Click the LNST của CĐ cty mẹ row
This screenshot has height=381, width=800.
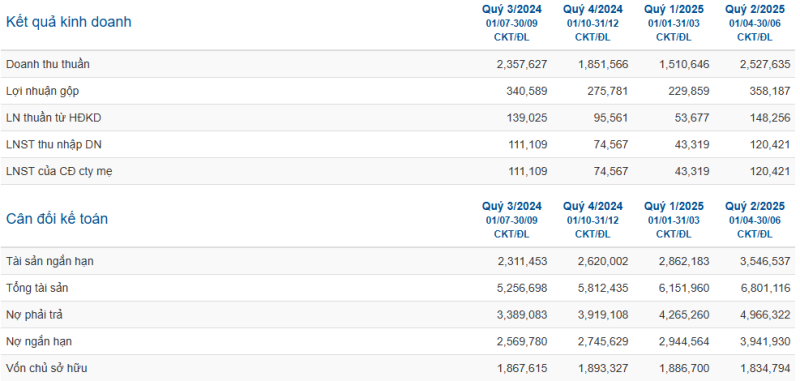click(x=398, y=171)
